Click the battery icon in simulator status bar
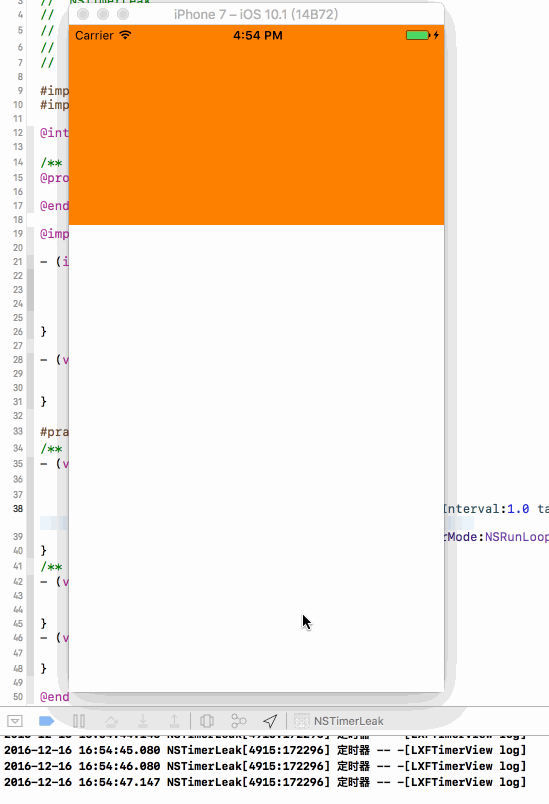 [418, 35]
